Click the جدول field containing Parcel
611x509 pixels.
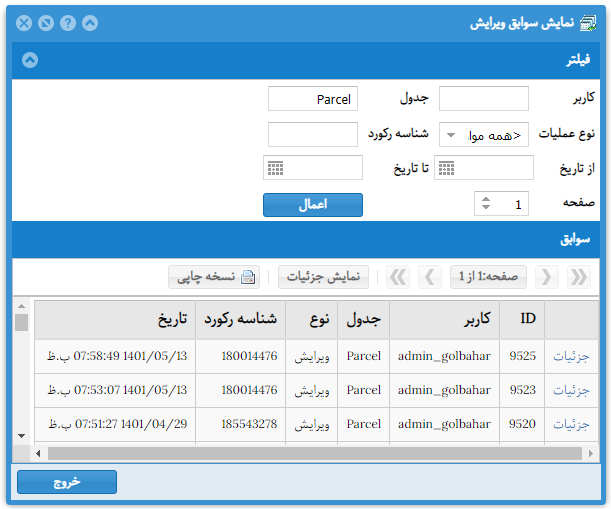313,99
